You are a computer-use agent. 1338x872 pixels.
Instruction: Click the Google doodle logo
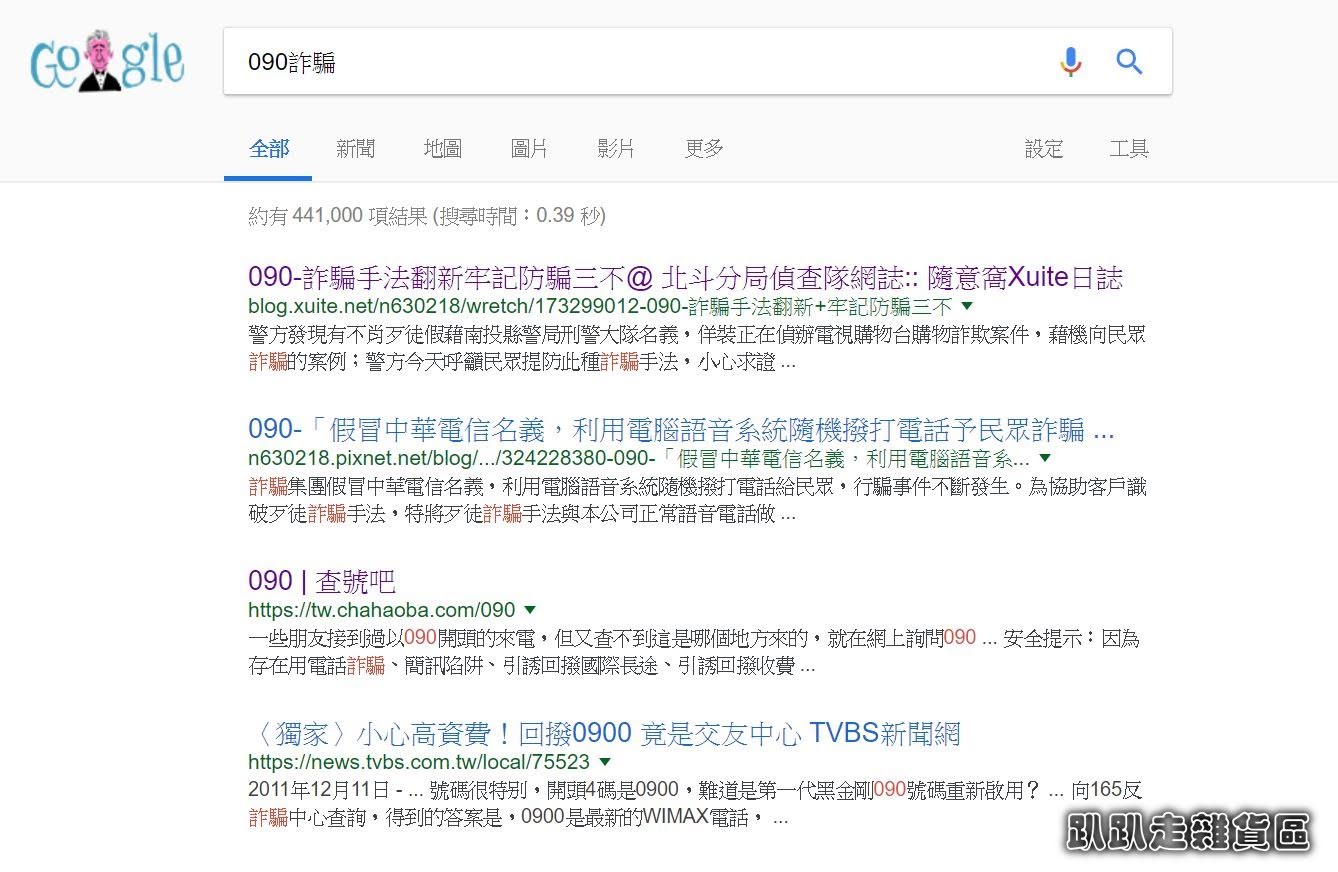click(107, 62)
